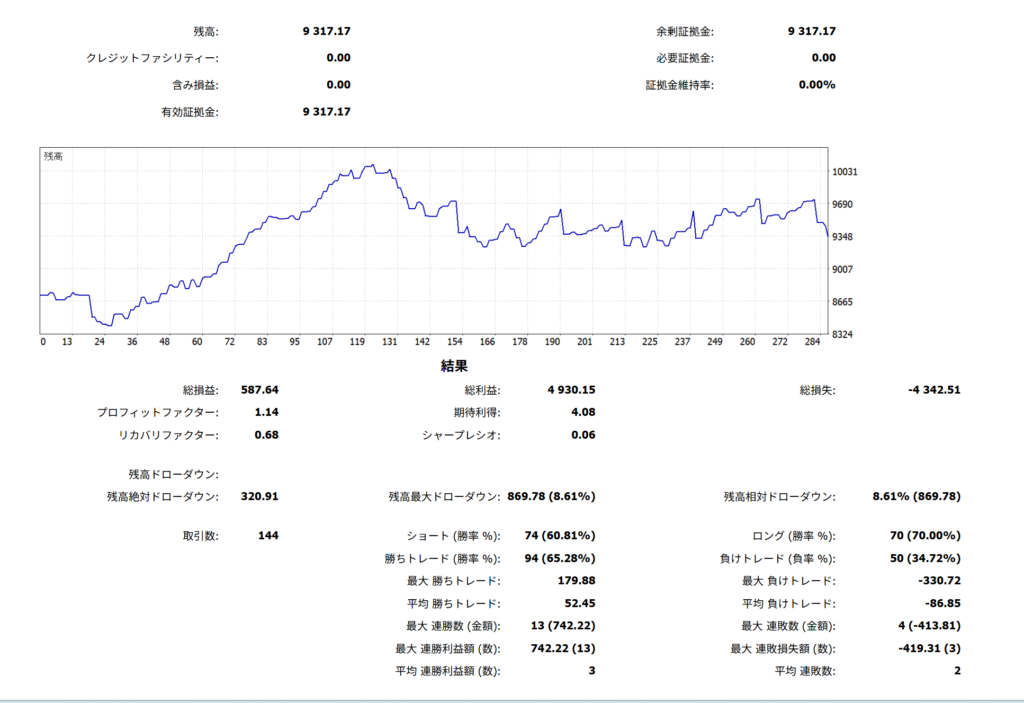1024x703 pixels.
Task: Click the 期待利得 value 4.08
Action: [582, 412]
